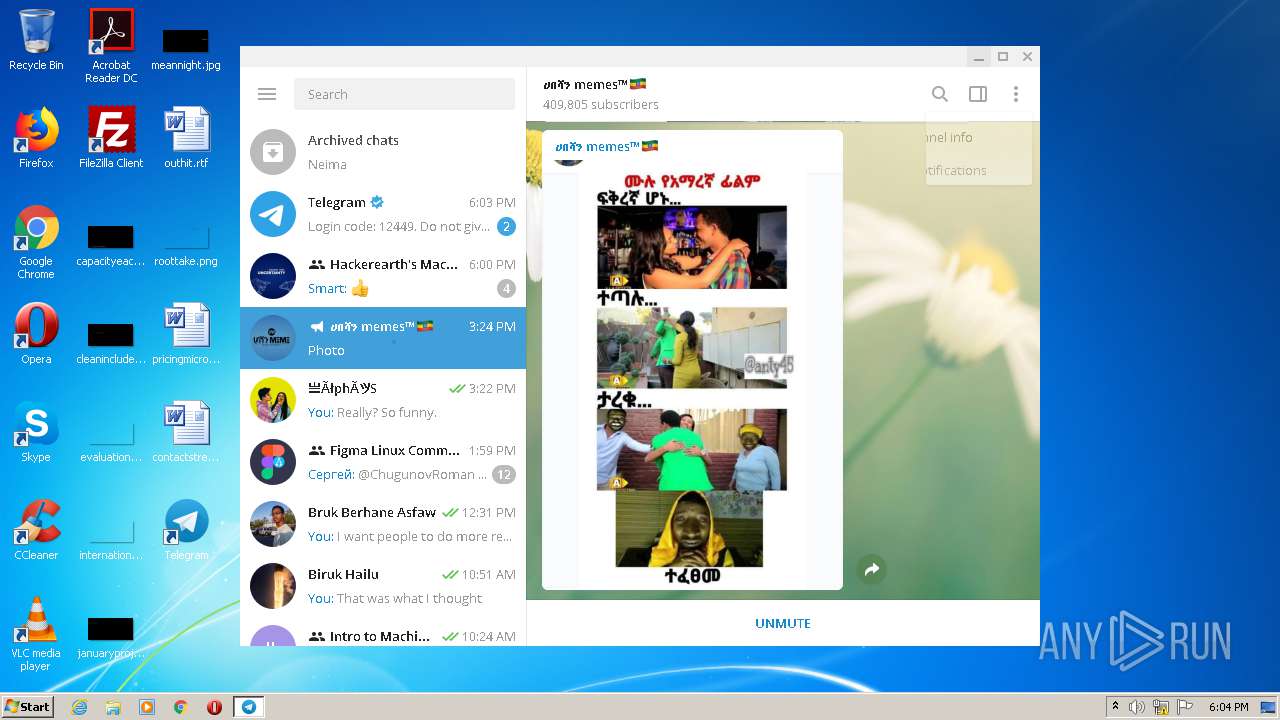Open Figma Linux Community chat
The width and height of the screenshot is (1280, 720).
pyautogui.click(x=383, y=462)
